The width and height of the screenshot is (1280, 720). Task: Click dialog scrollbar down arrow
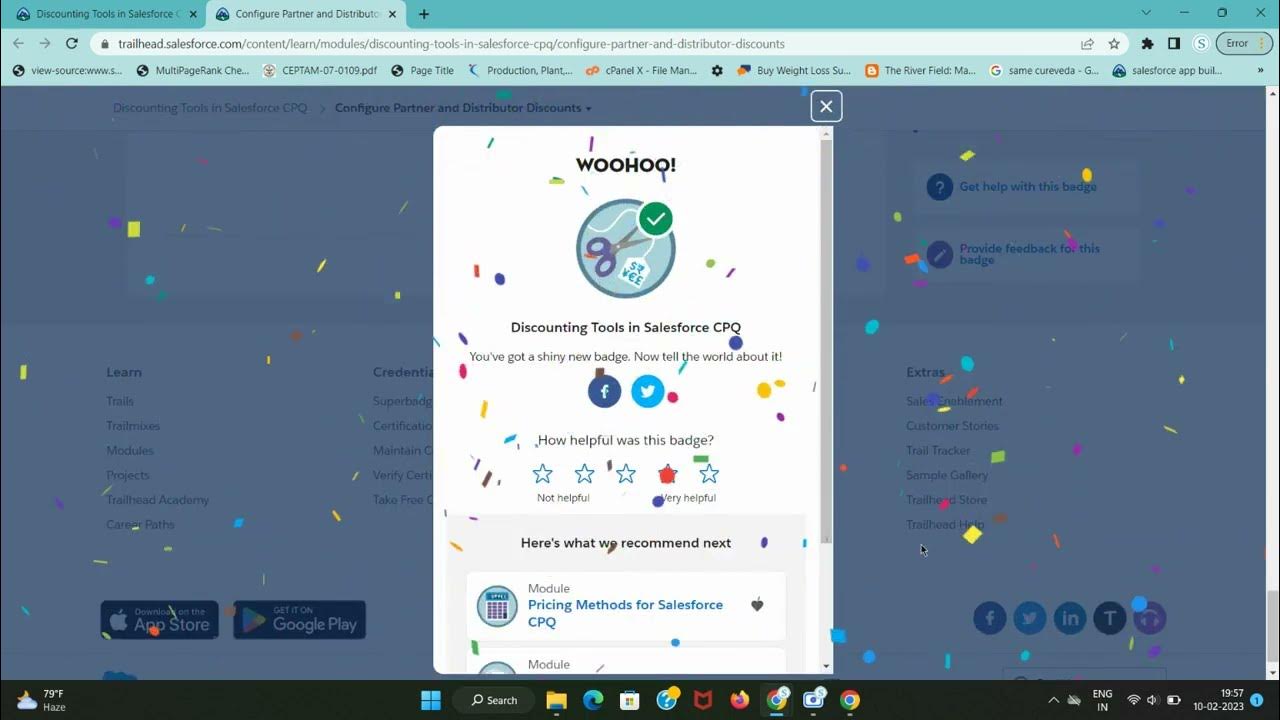(x=826, y=666)
